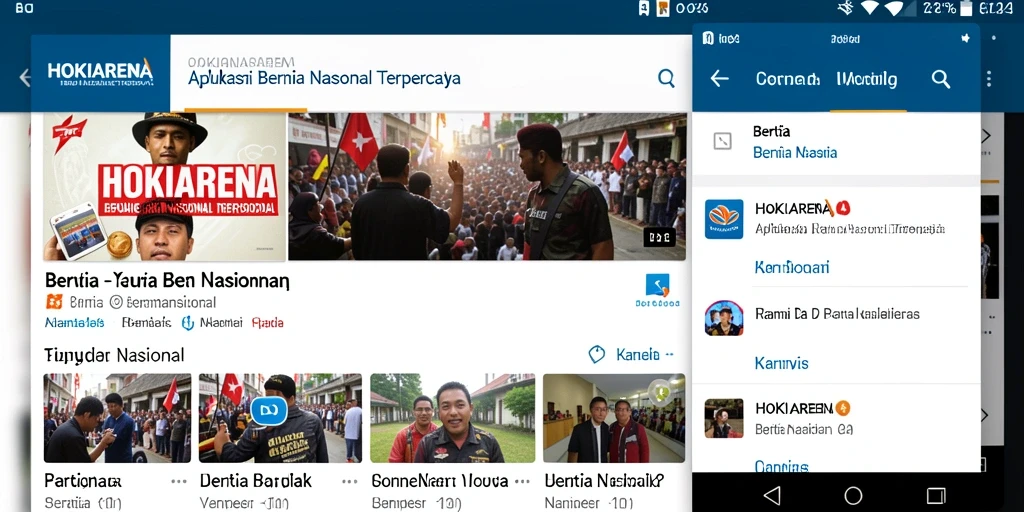Open the Bernia Nastia link
1024x512 pixels.
795,153
